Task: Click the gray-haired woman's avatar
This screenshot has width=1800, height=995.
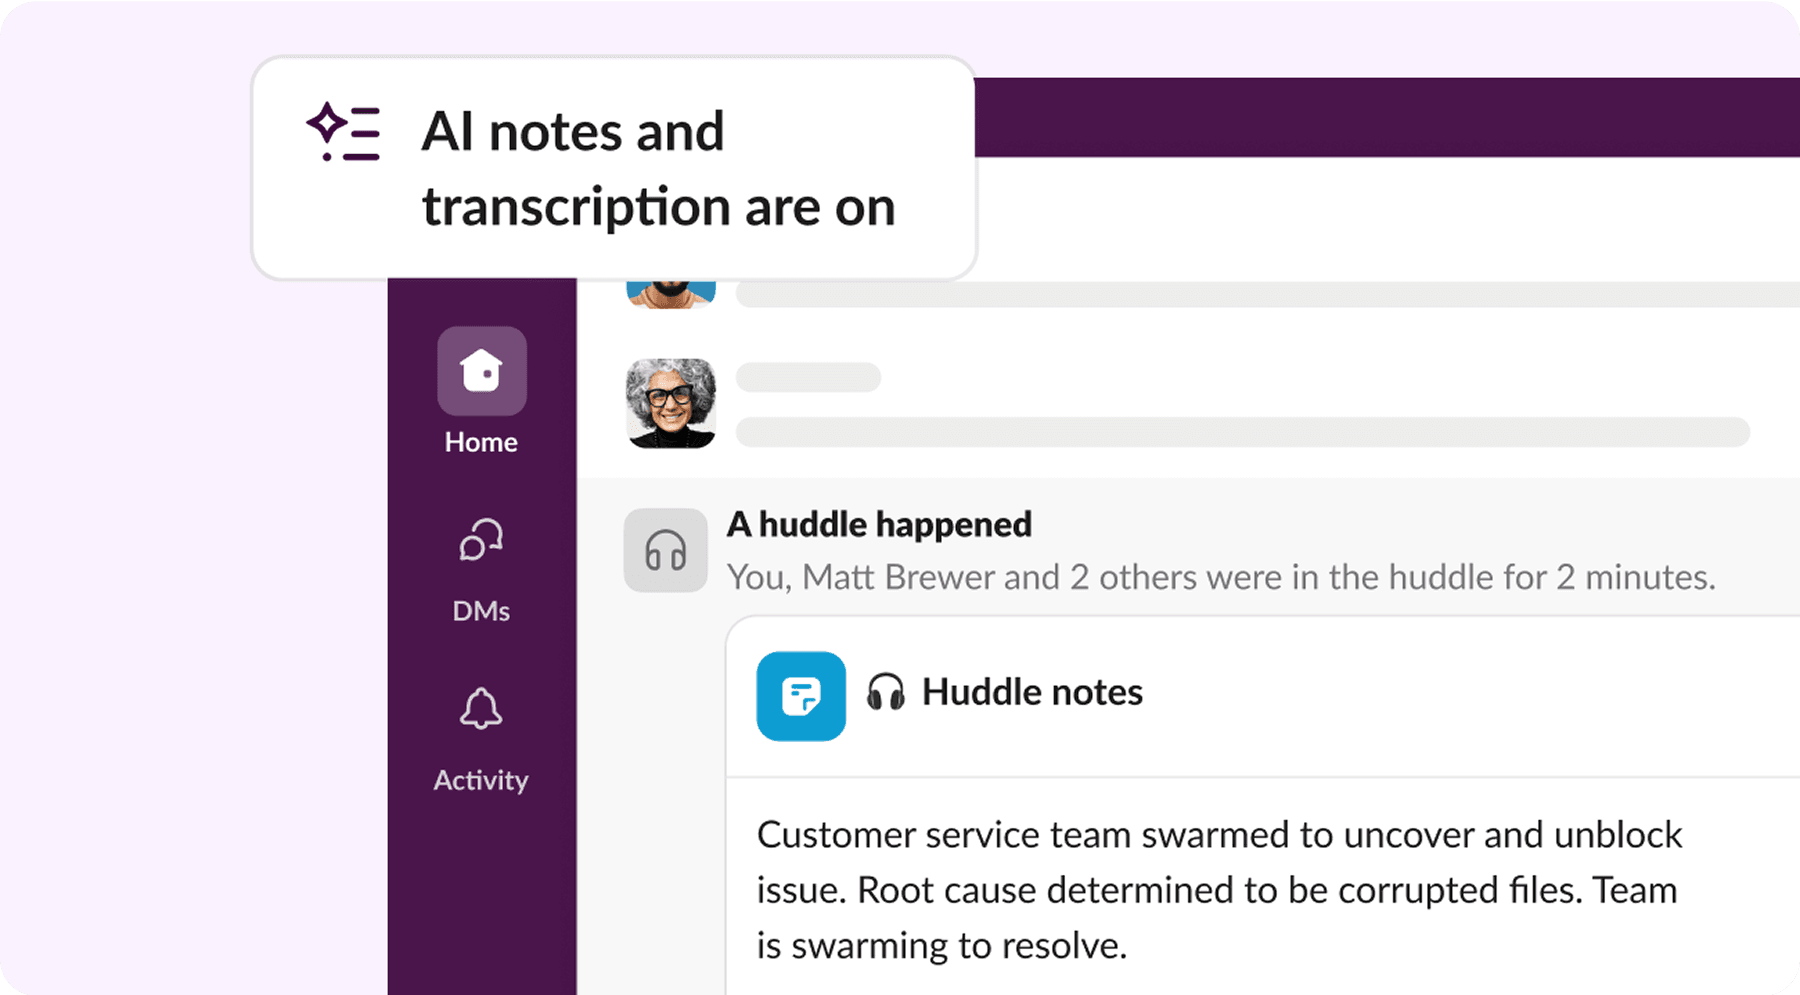Action: [x=670, y=403]
